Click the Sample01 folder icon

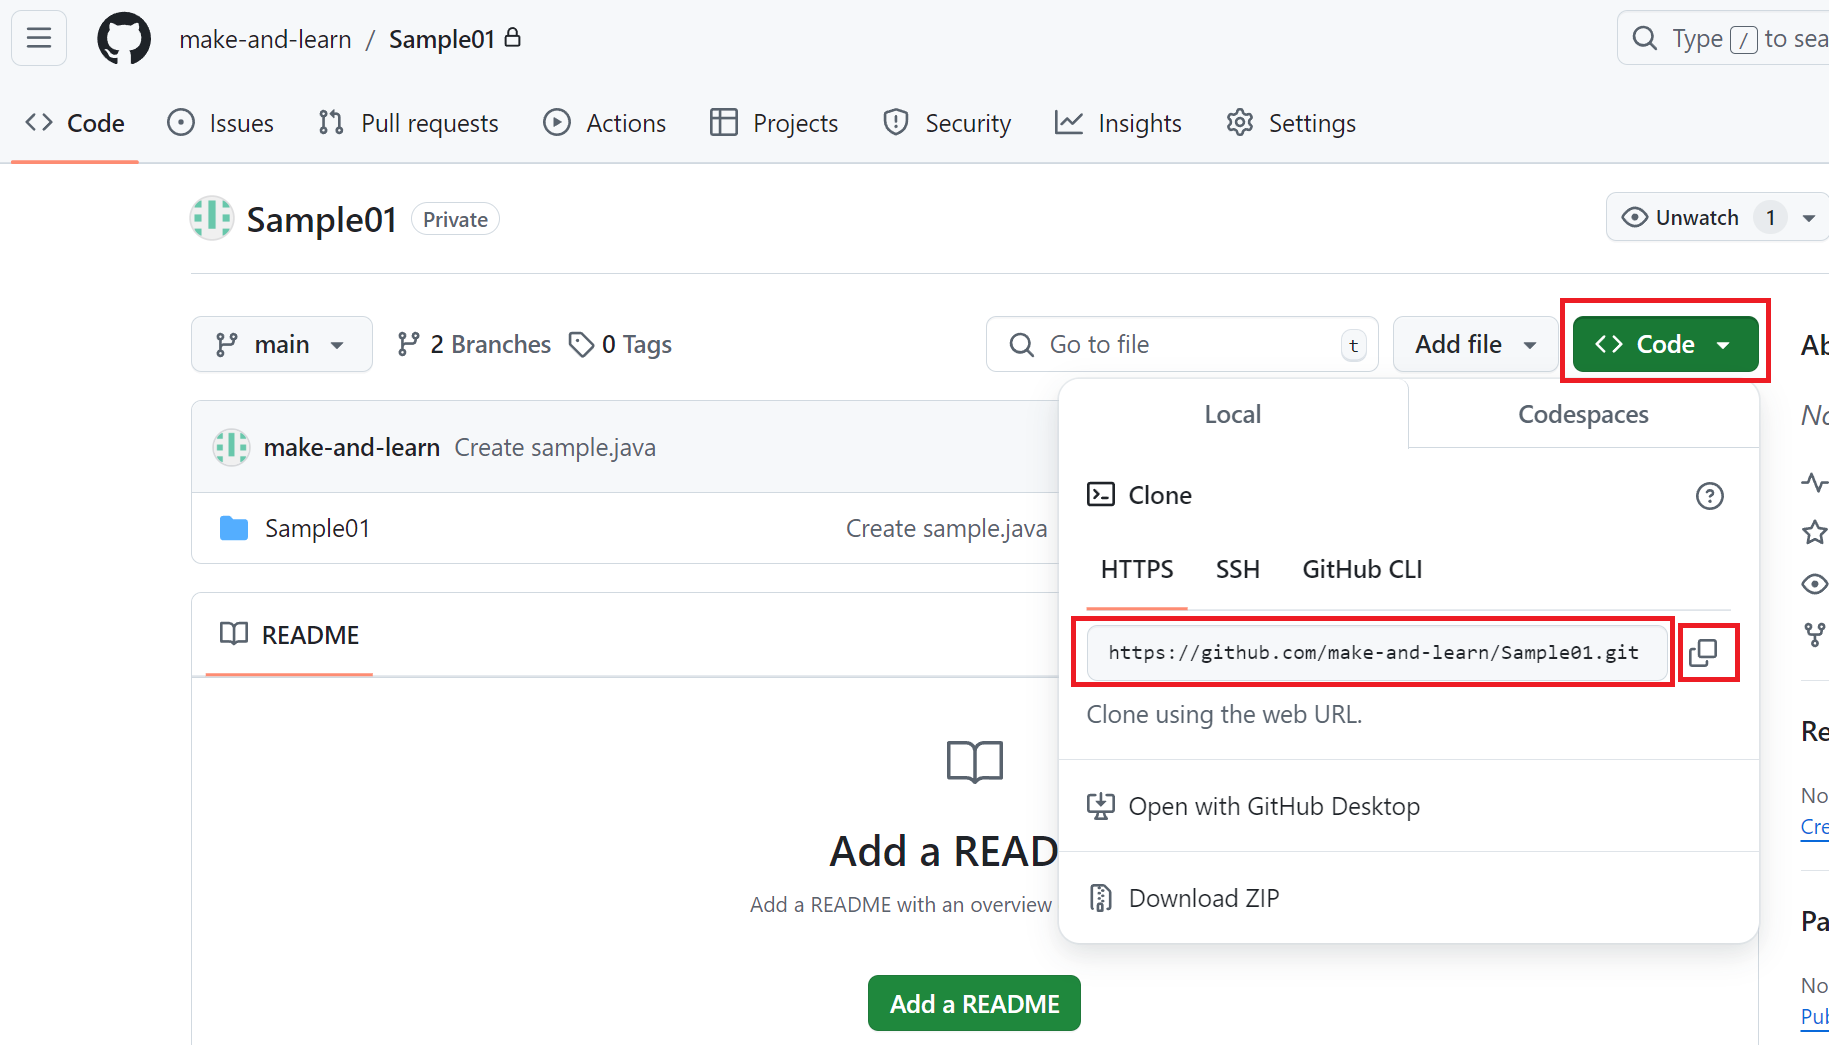234,528
